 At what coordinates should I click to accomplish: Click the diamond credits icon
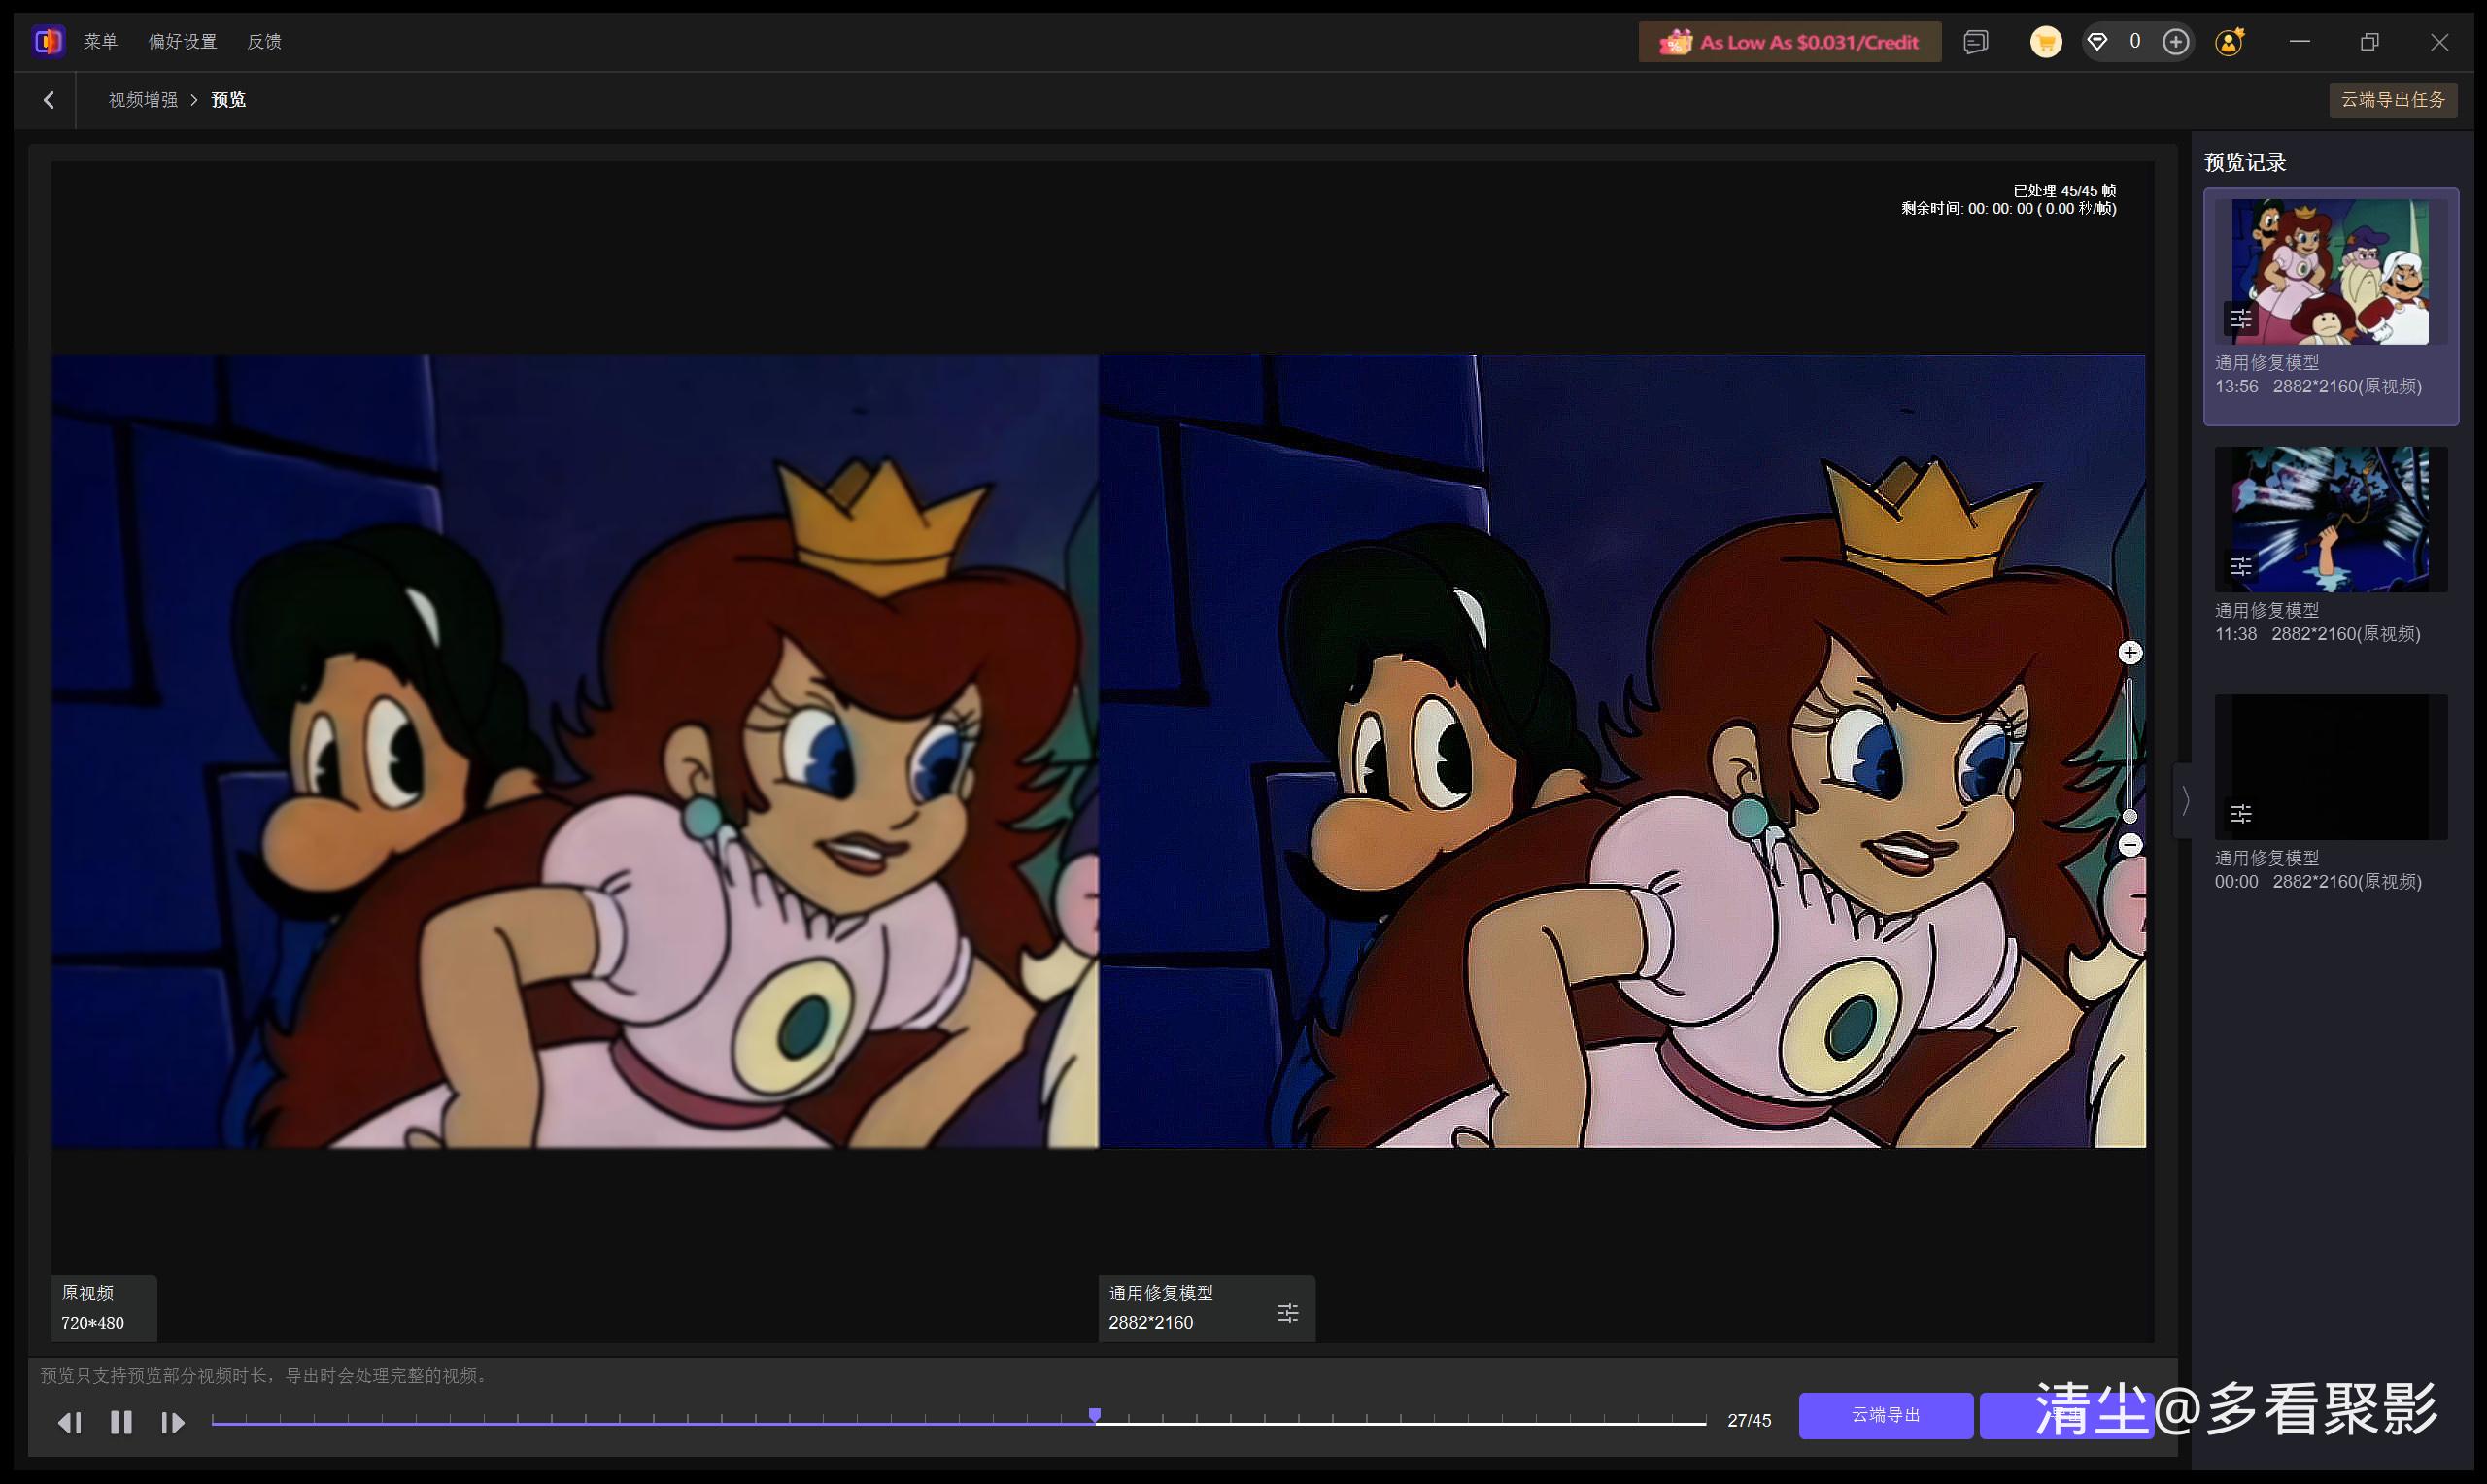tap(2097, 42)
